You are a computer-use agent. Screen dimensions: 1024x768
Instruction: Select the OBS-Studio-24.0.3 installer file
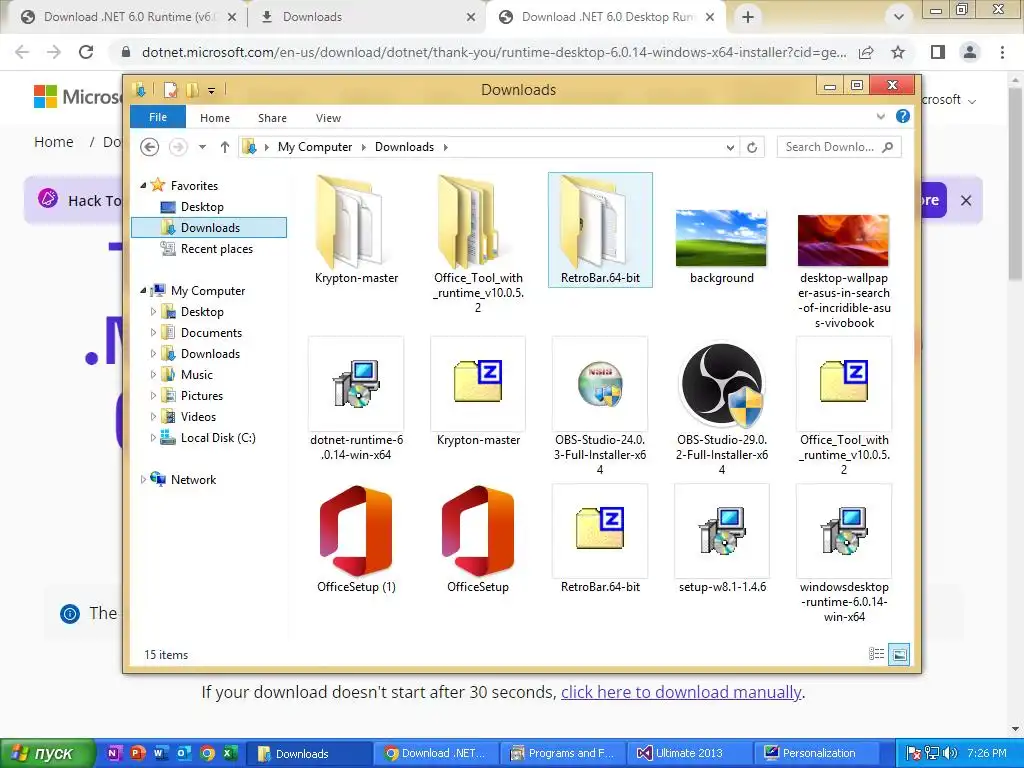pyautogui.click(x=600, y=405)
